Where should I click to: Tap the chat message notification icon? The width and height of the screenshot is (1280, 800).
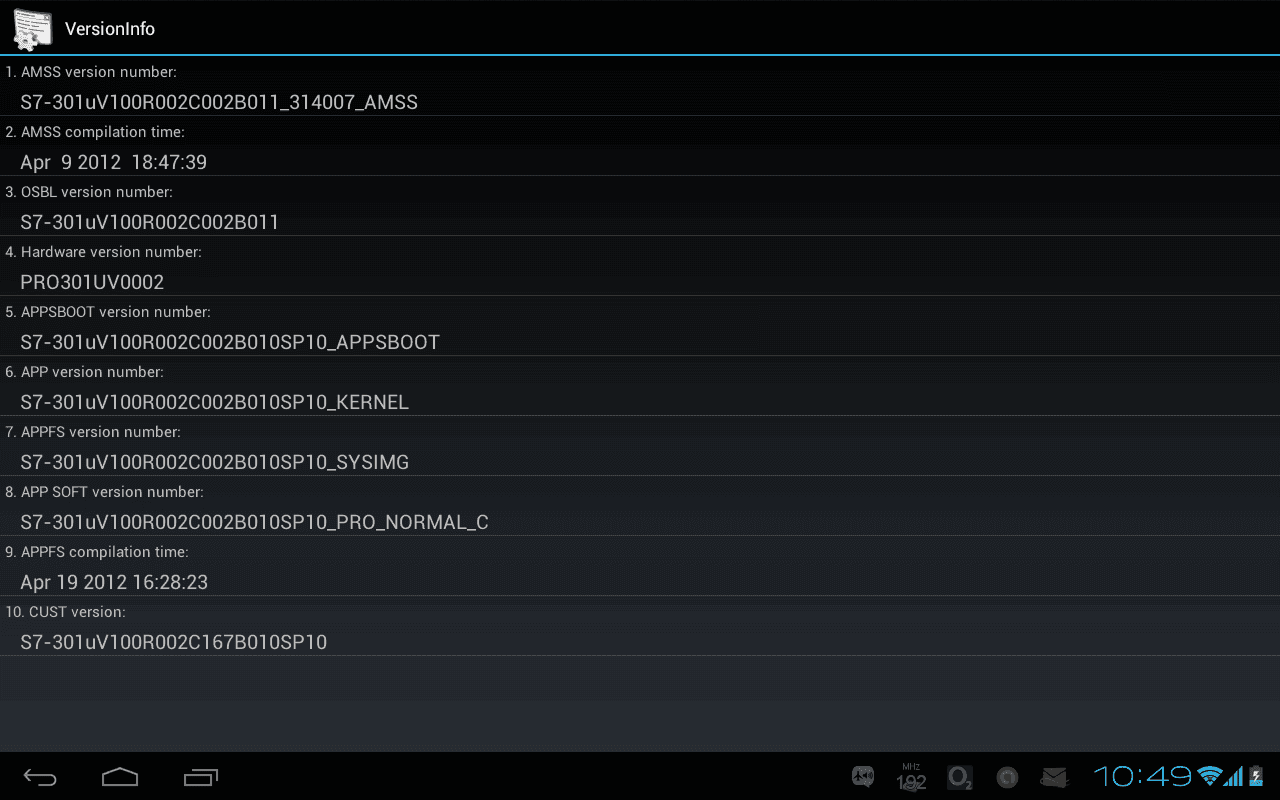click(863, 777)
